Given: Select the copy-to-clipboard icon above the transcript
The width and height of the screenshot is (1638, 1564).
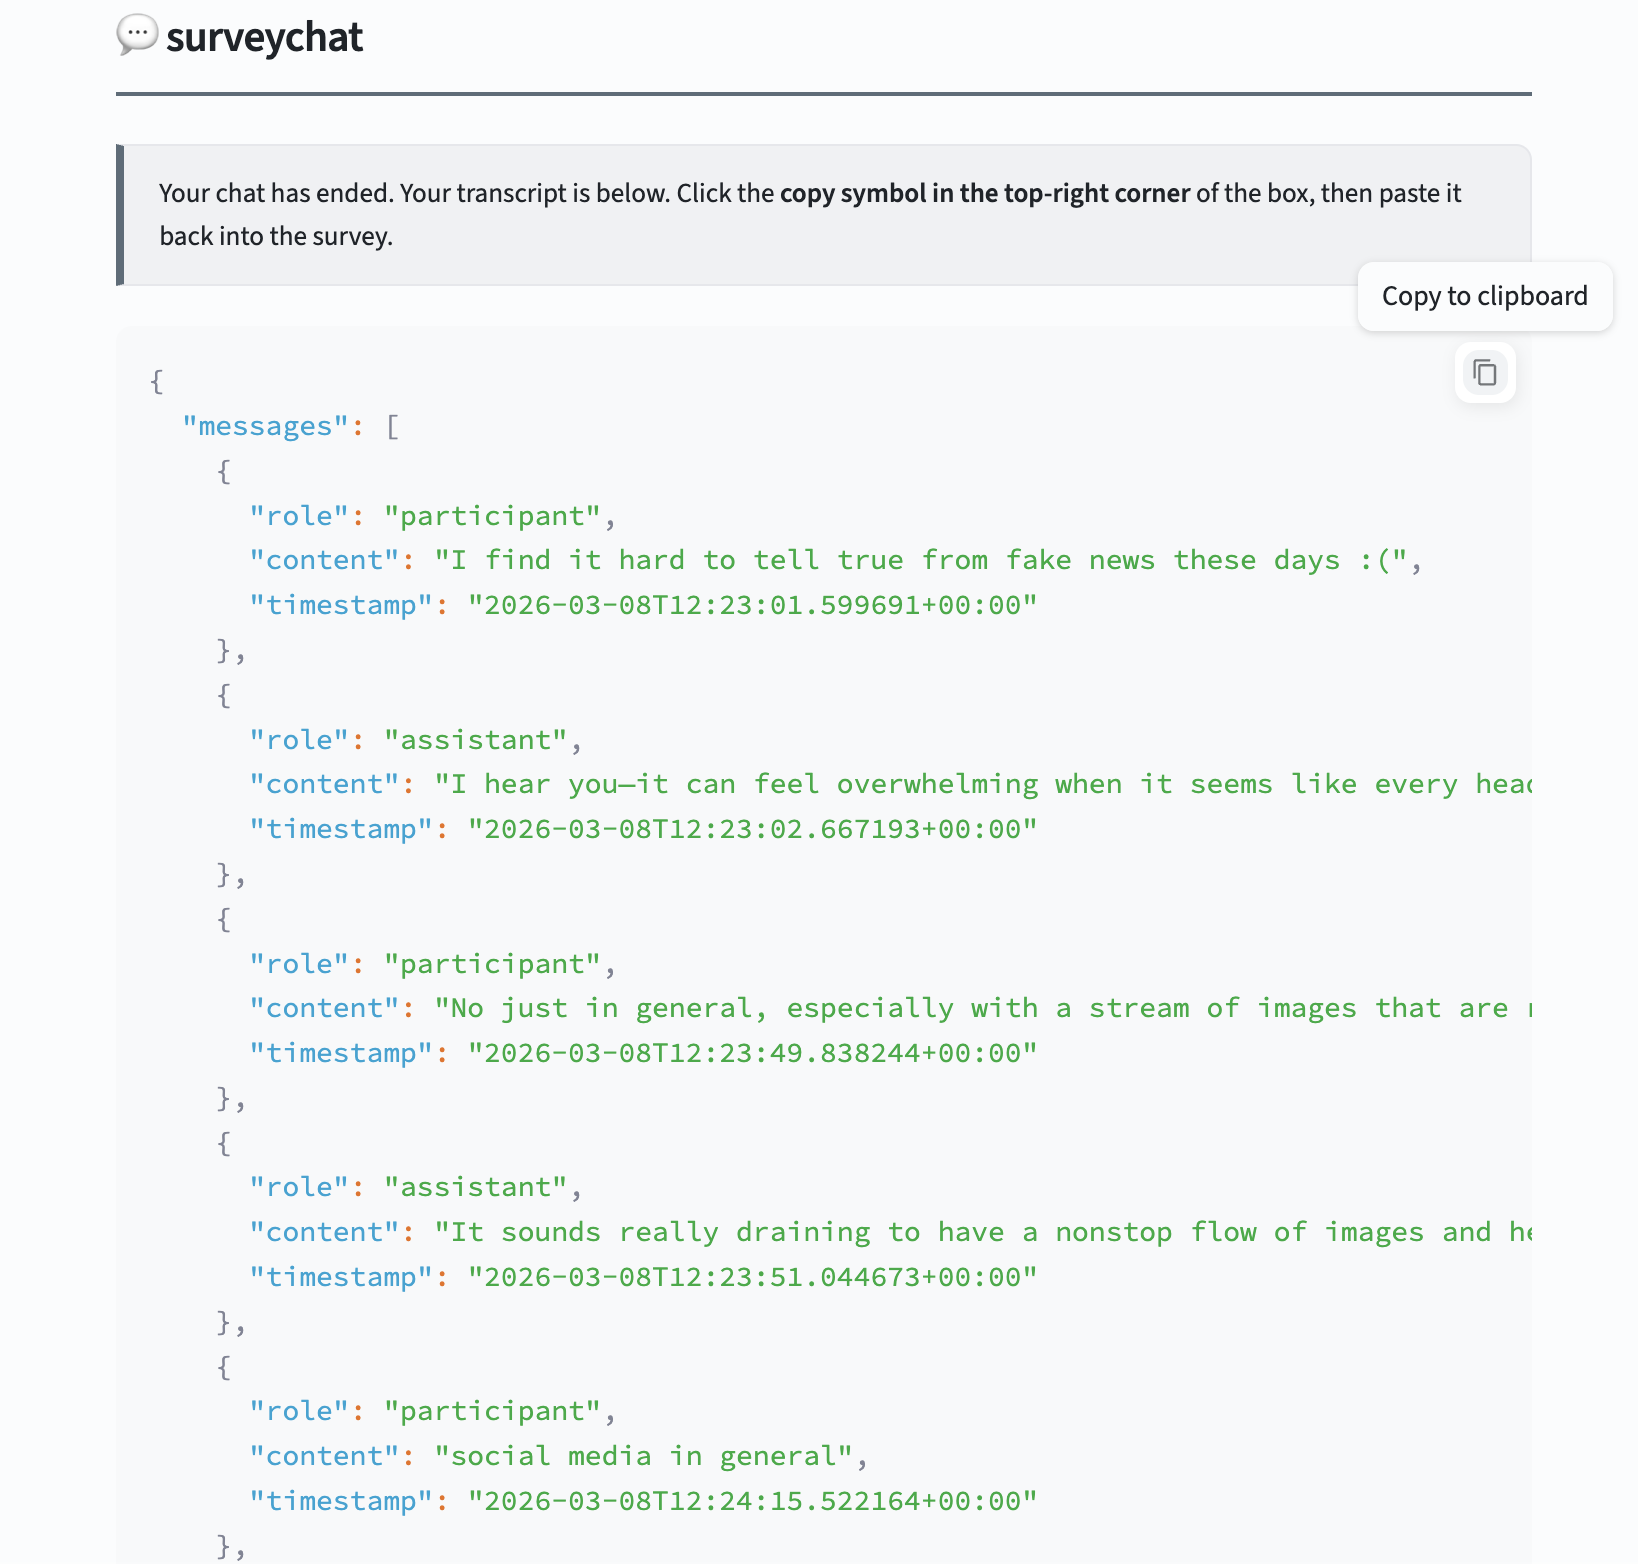Looking at the screenshot, I should coord(1484,372).
